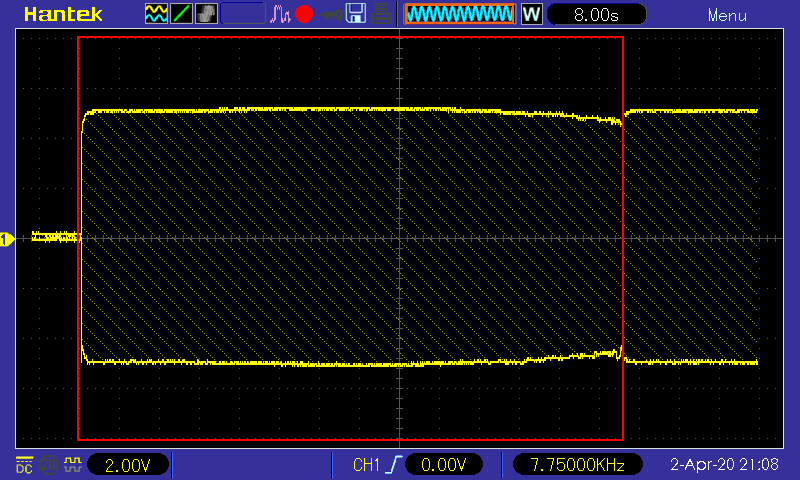Click the key lock icon

click(x=331, y=15)
